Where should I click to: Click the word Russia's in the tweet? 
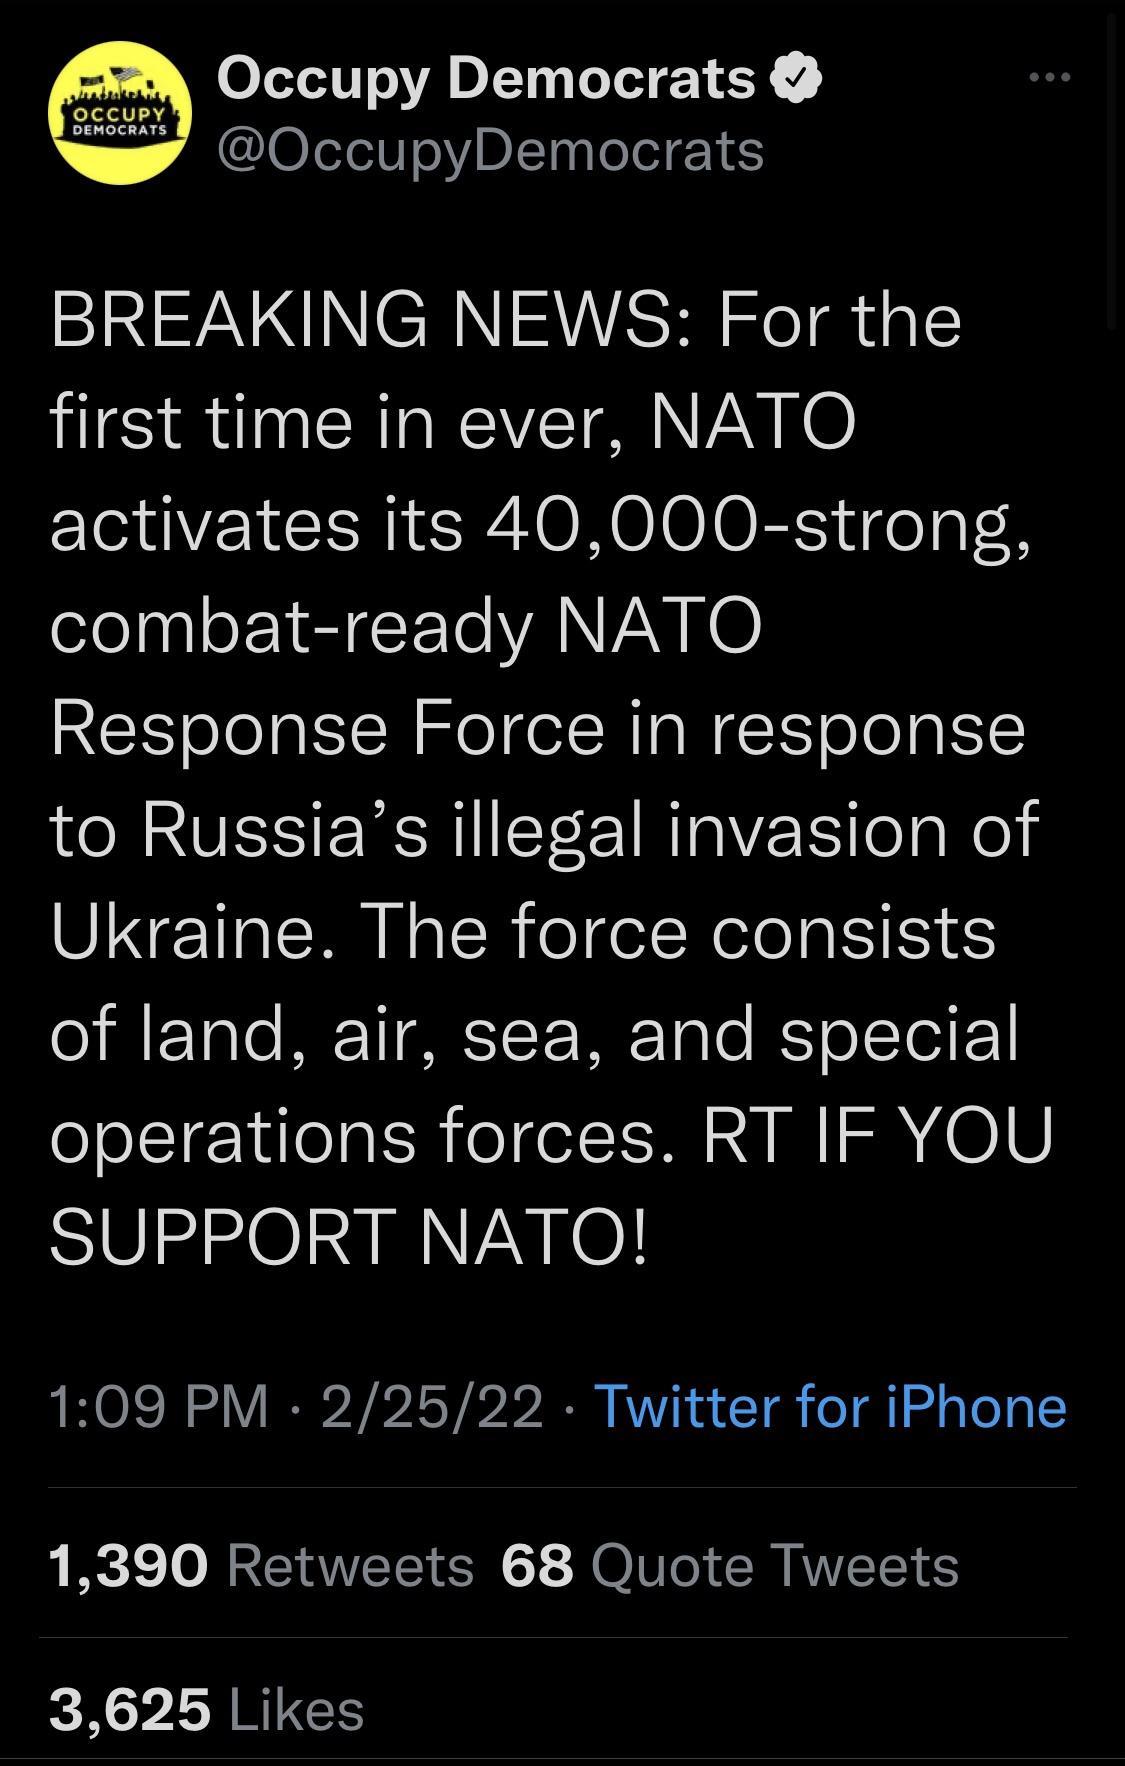point(285,831)
